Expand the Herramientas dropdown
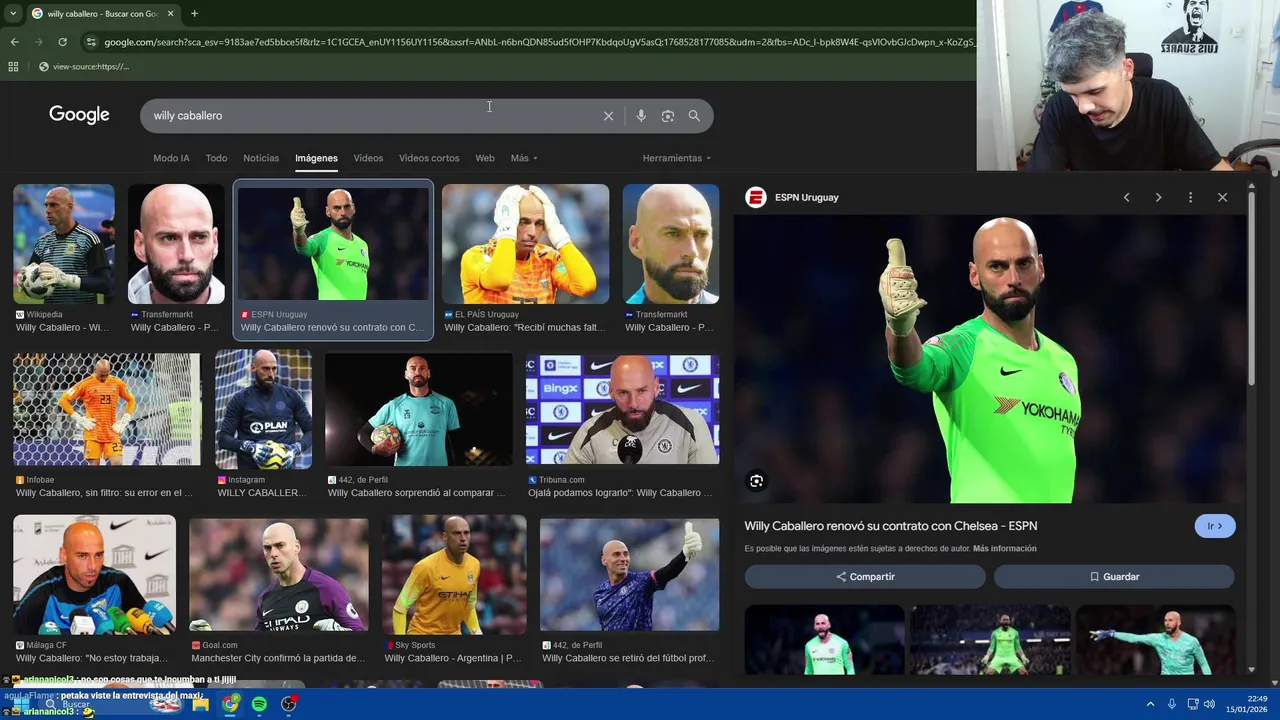The height and width of the screenshot is (720, 1280). click(677, 158)
